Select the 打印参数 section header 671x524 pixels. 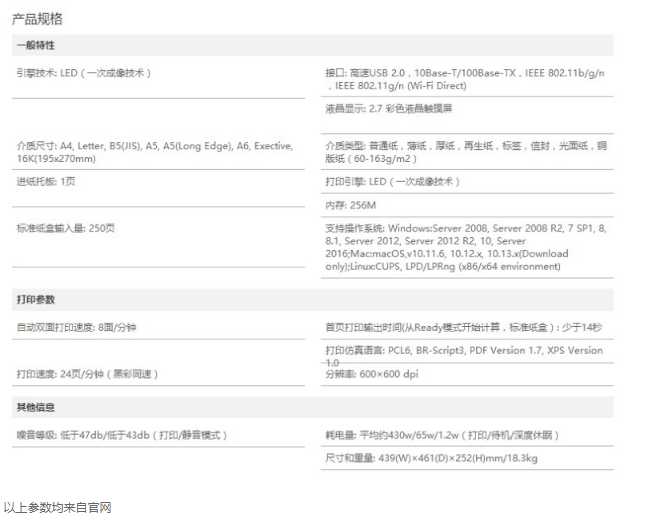tap(36, 300)
